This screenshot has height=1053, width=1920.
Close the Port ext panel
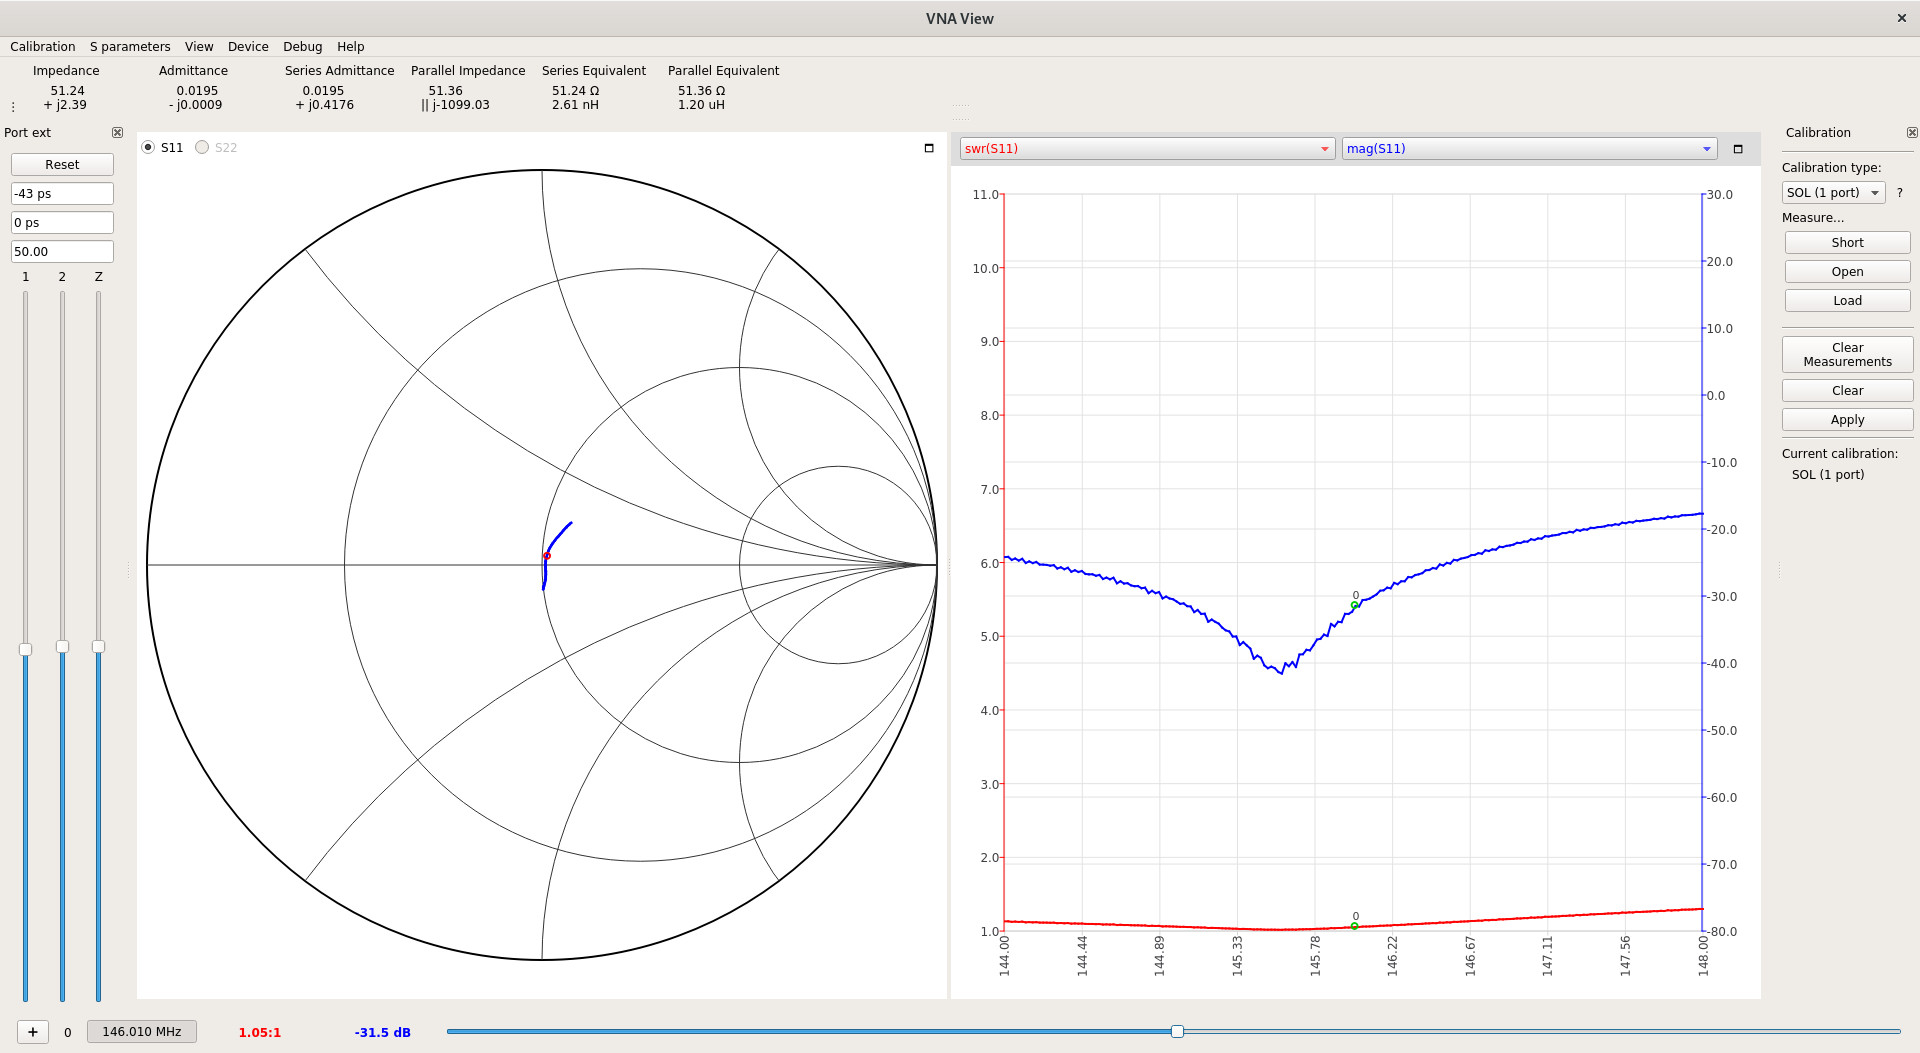click(x=117, y=132)
